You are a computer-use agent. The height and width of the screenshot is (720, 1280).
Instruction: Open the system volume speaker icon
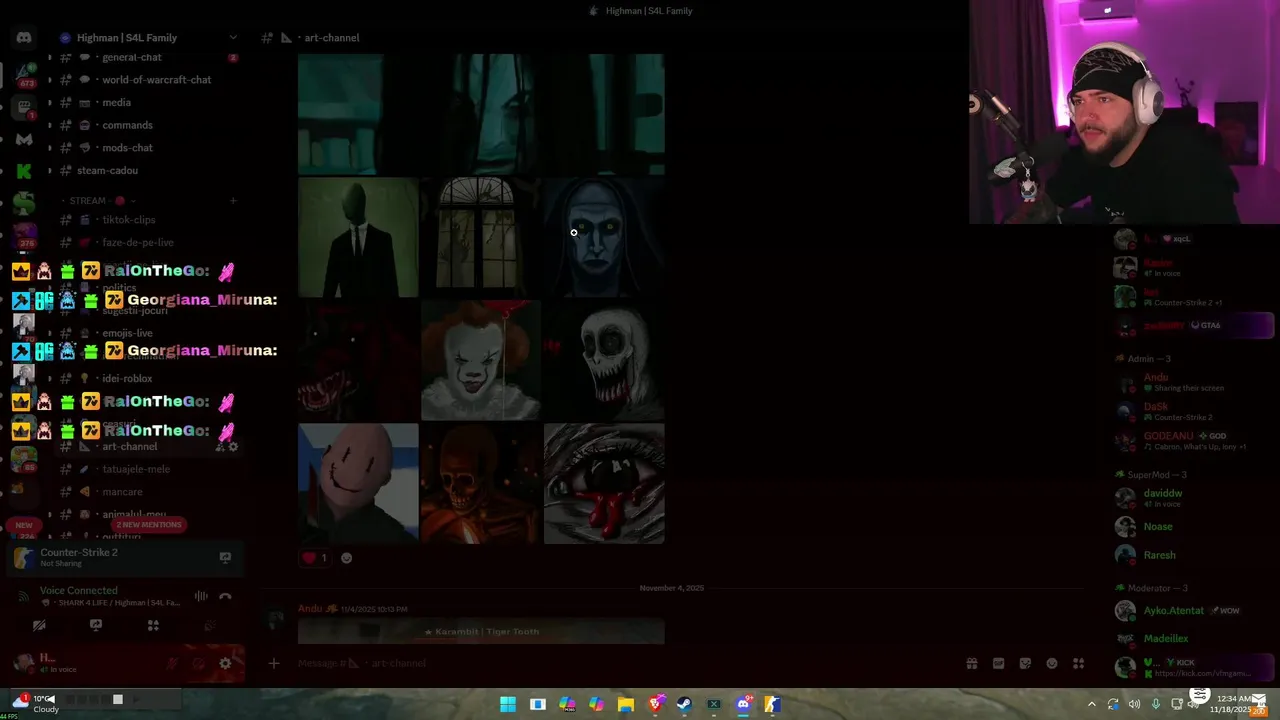pos(1134,704)
